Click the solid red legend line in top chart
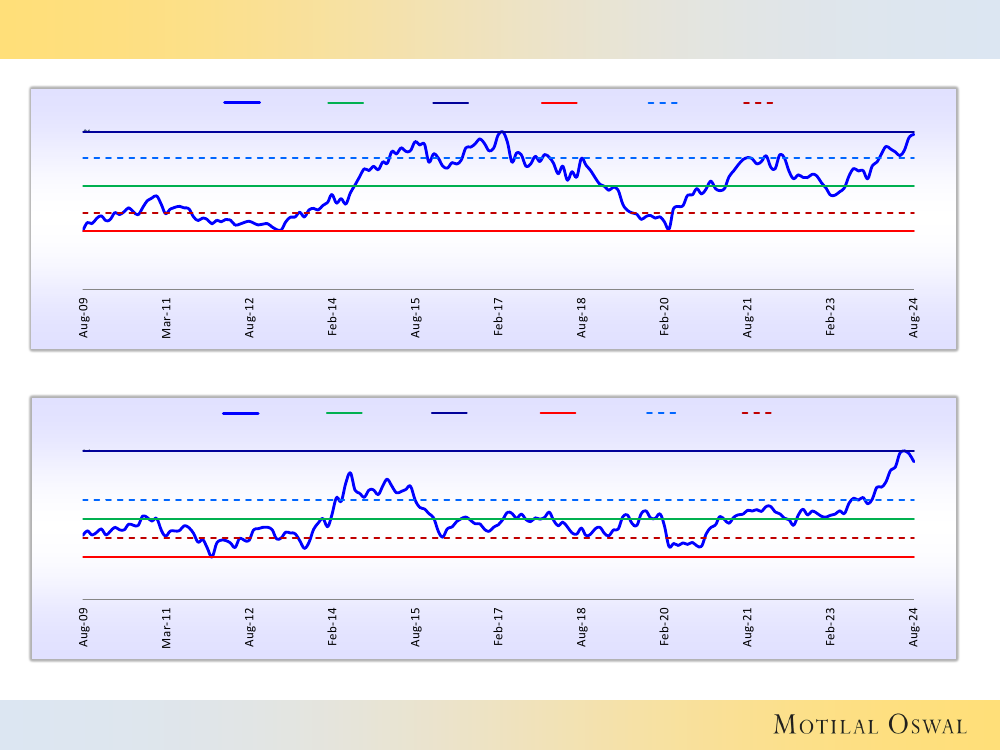The width and height of the screenshot is (1000, 750). (558, 102)
